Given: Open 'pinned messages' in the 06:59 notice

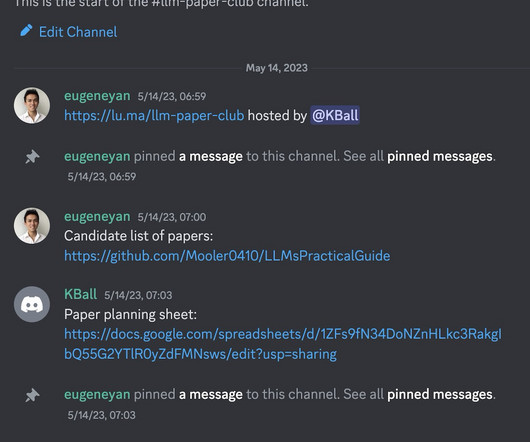Looking at the screenshot, I should coord(440,156).
